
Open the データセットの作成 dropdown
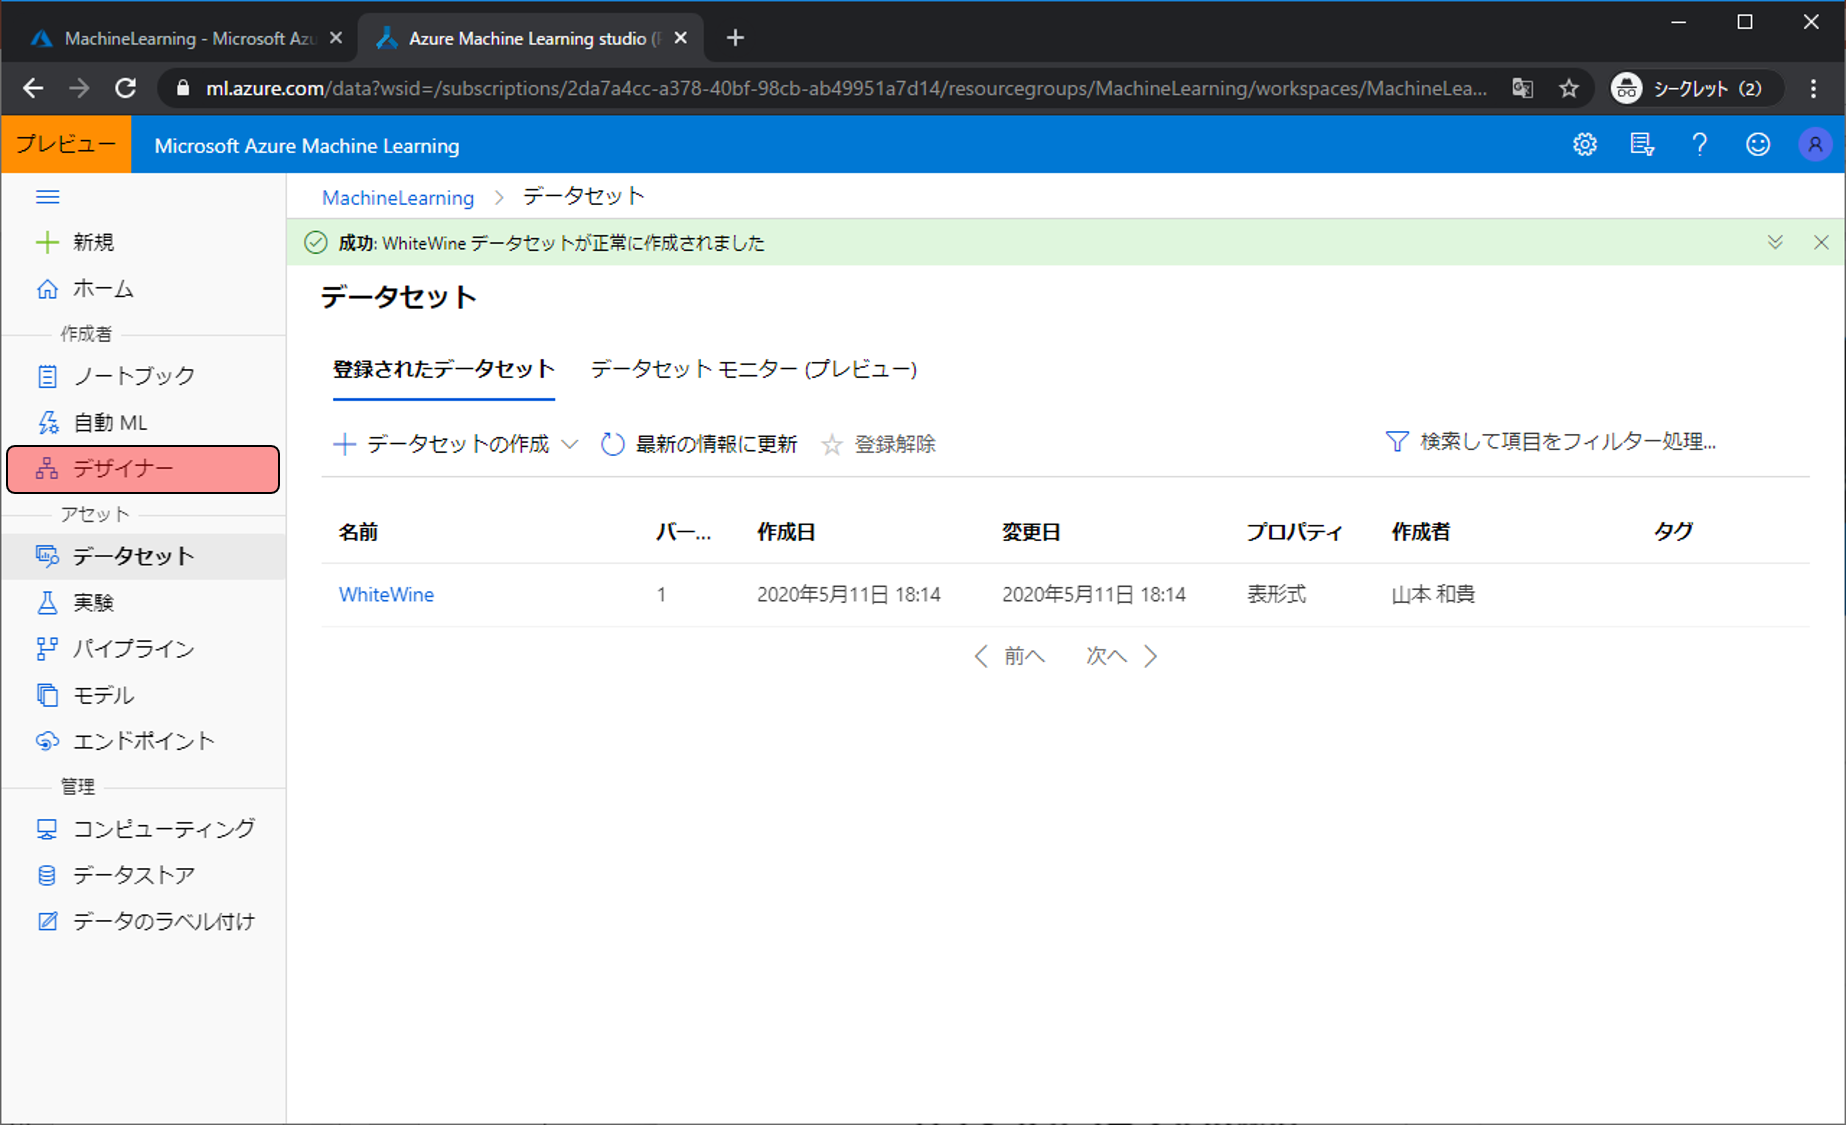[456, 444]
